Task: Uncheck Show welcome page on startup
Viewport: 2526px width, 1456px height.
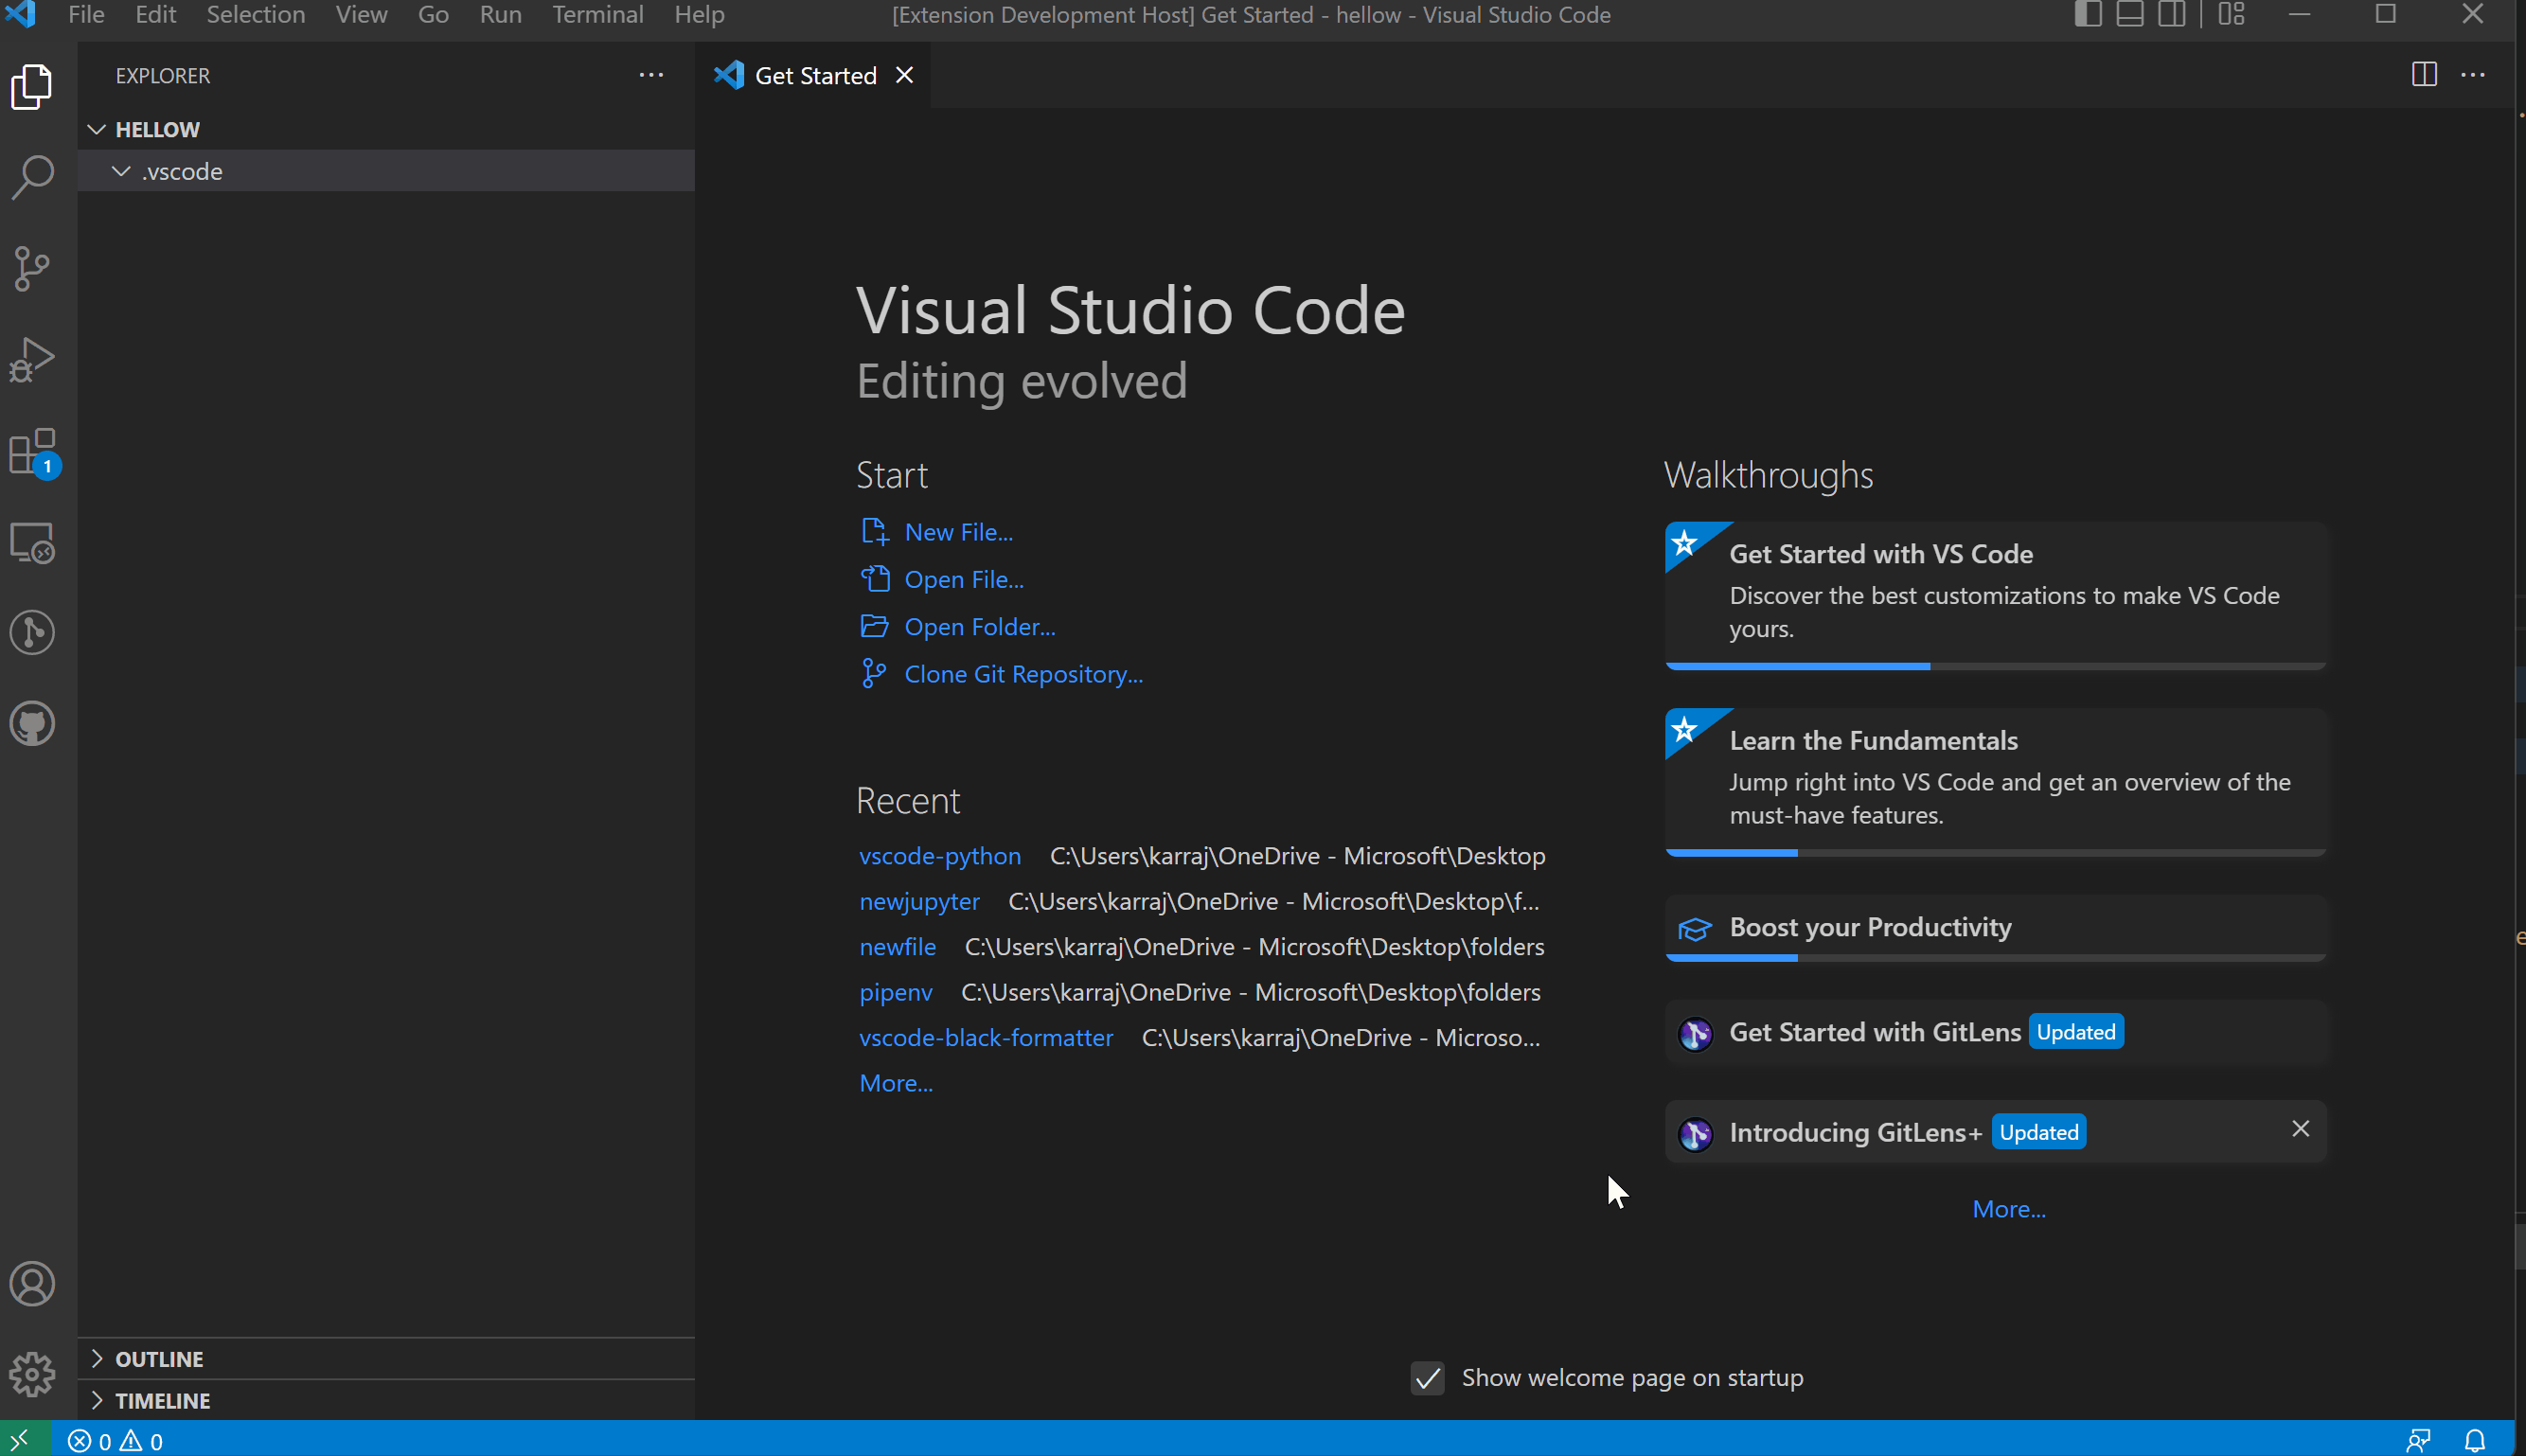Action: (1427, 1378)
